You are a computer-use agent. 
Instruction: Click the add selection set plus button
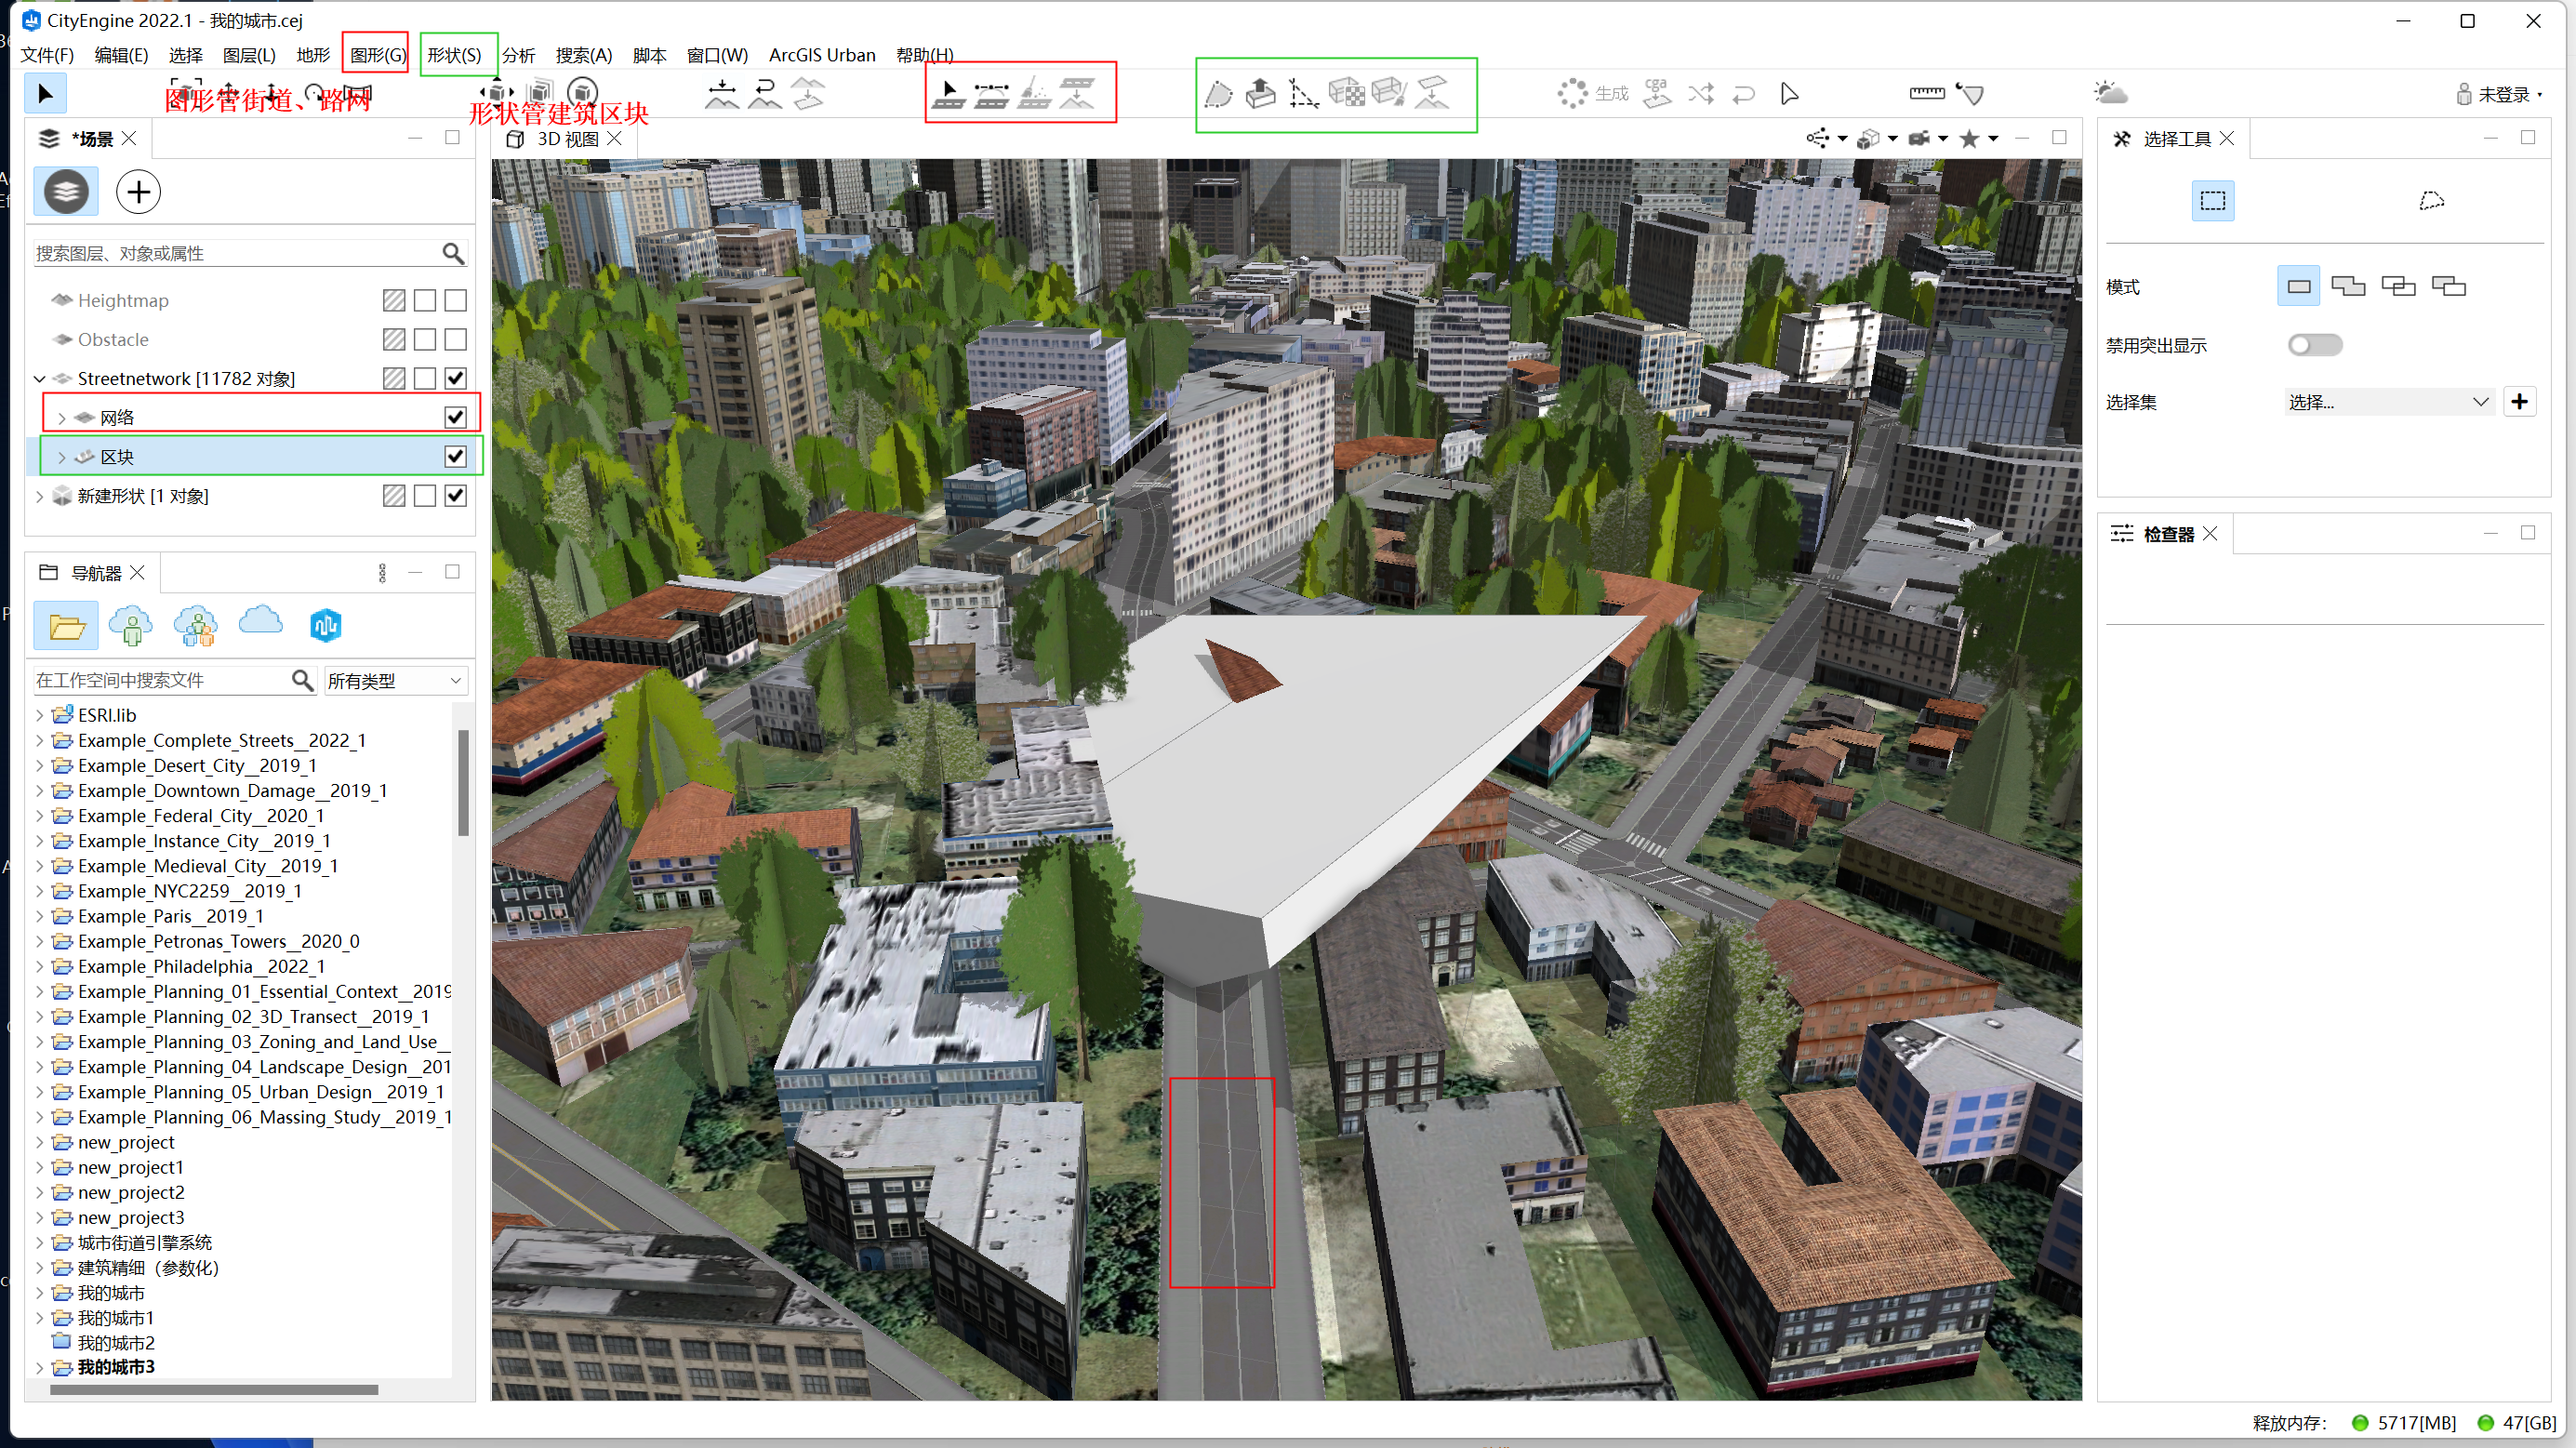(x=2519, y=402)
